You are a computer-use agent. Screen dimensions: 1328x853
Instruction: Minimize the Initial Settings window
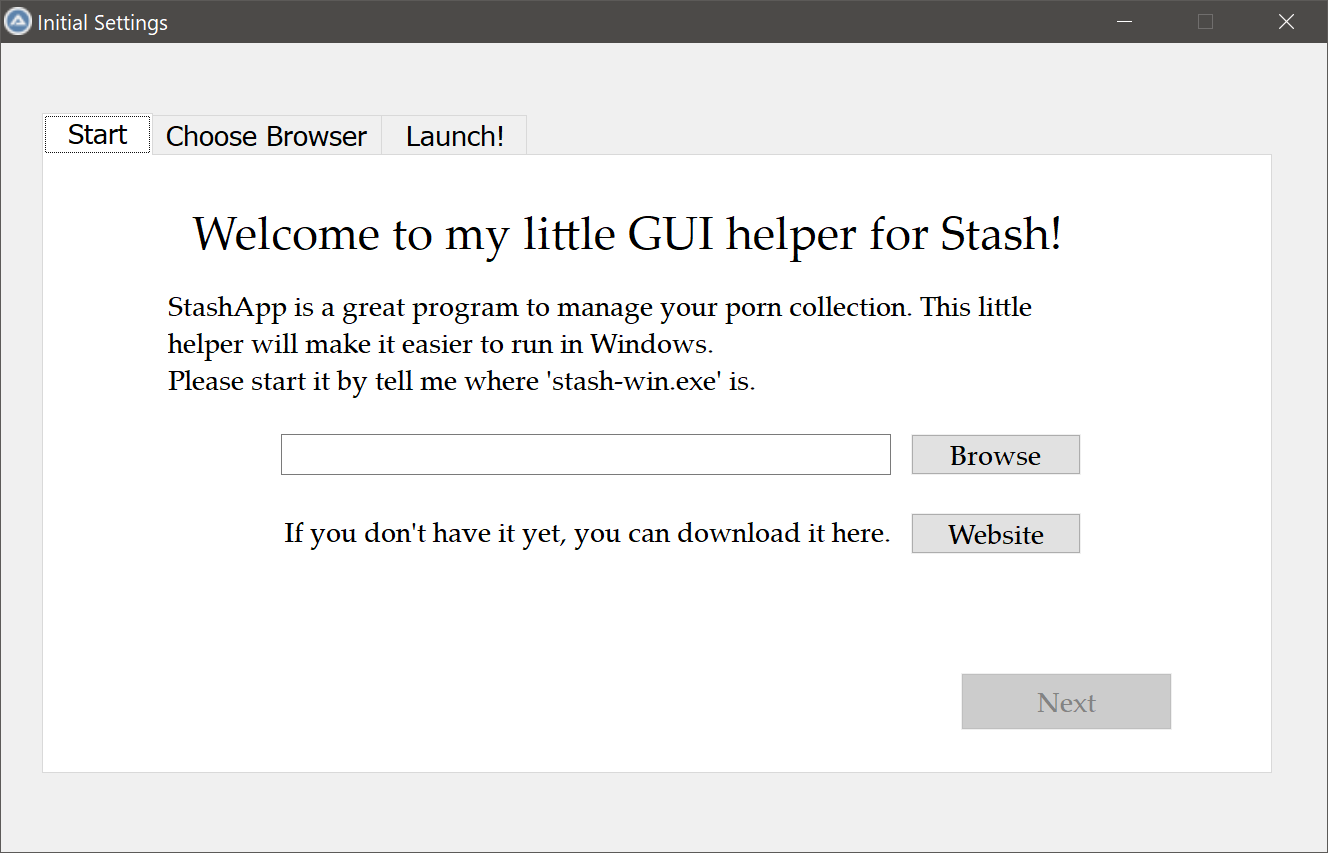click(x=1124, y=21)
